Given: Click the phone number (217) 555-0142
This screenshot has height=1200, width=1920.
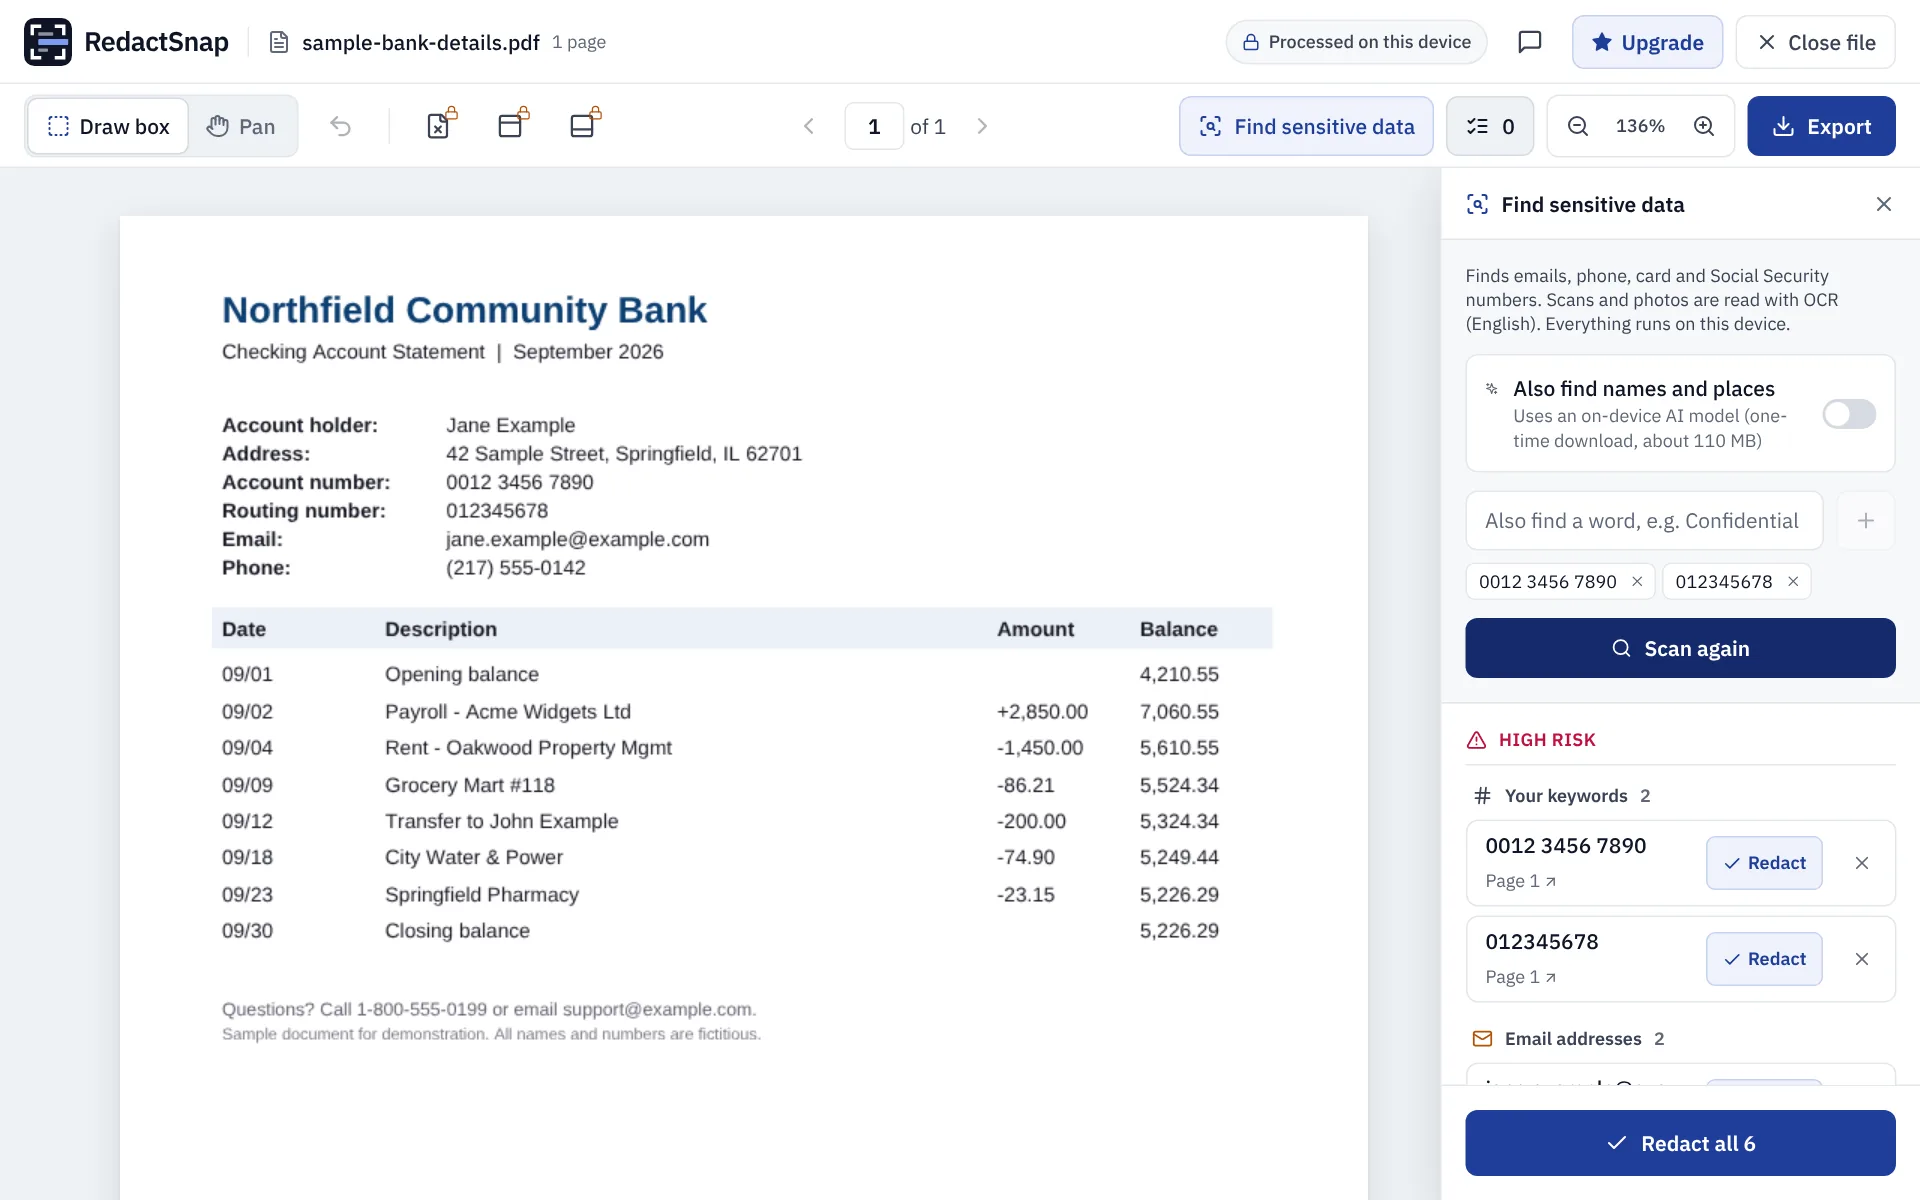Looking at the screenshot, I should click(515, 568).
